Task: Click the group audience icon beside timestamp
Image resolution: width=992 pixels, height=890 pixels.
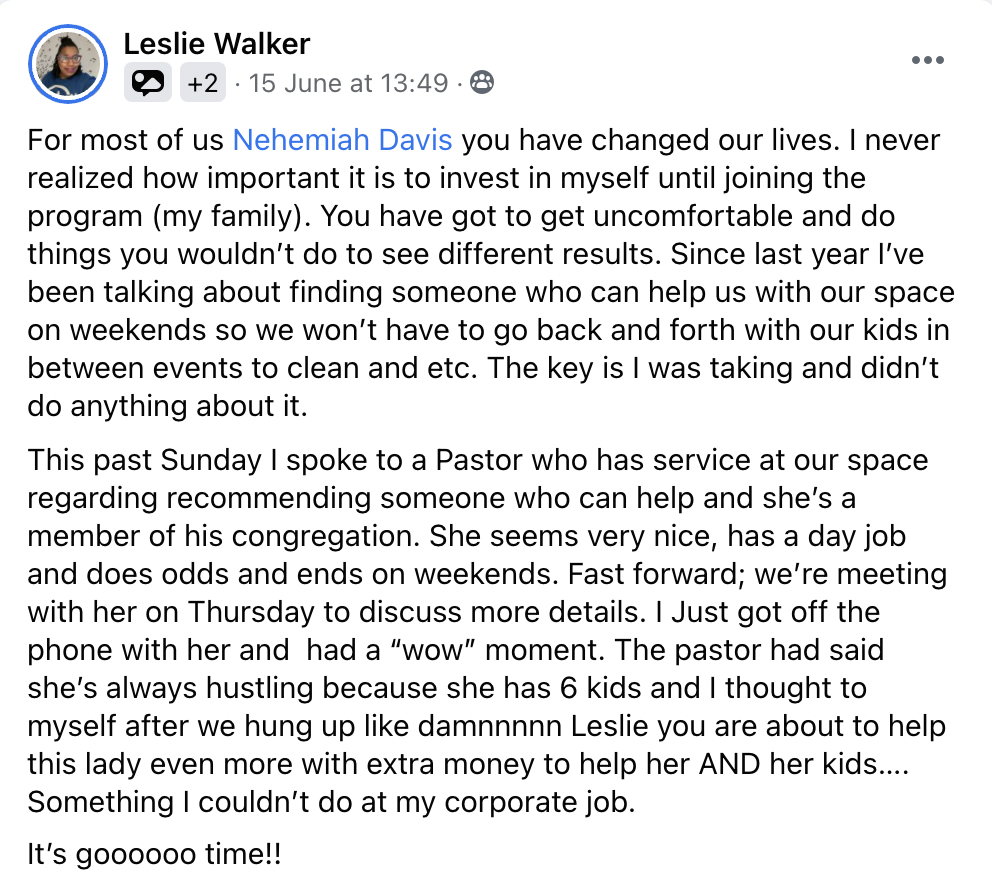Action: 482,82
